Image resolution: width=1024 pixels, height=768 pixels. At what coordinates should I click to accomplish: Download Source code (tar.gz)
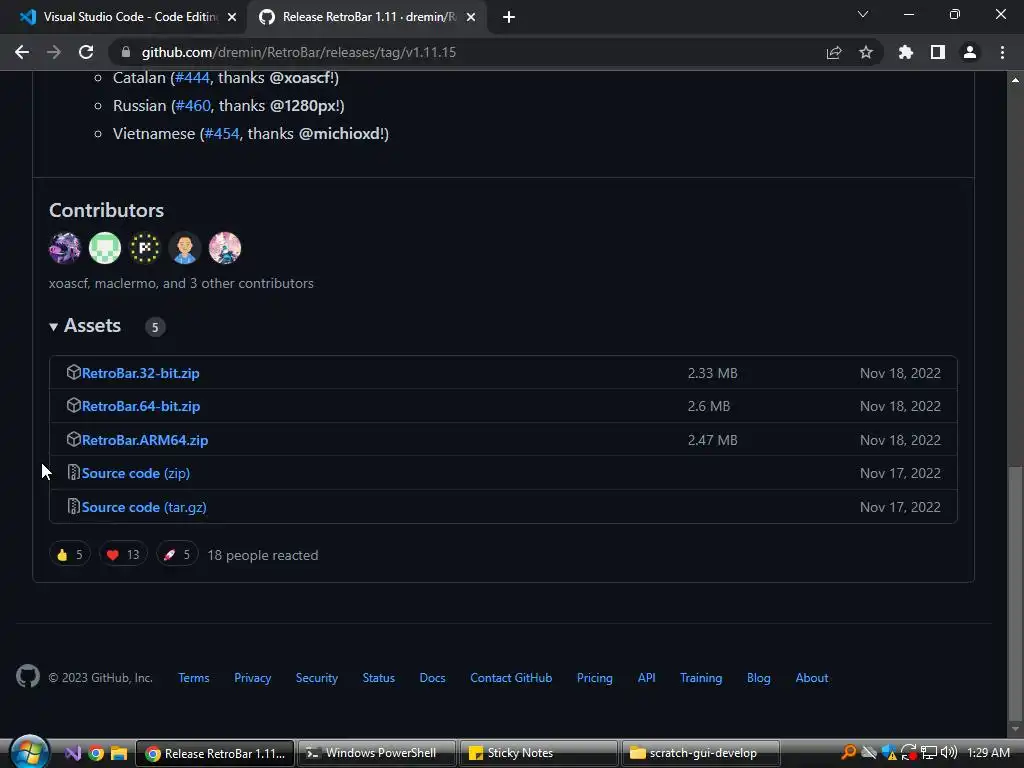pyautogui.click(x=144, y=507)
